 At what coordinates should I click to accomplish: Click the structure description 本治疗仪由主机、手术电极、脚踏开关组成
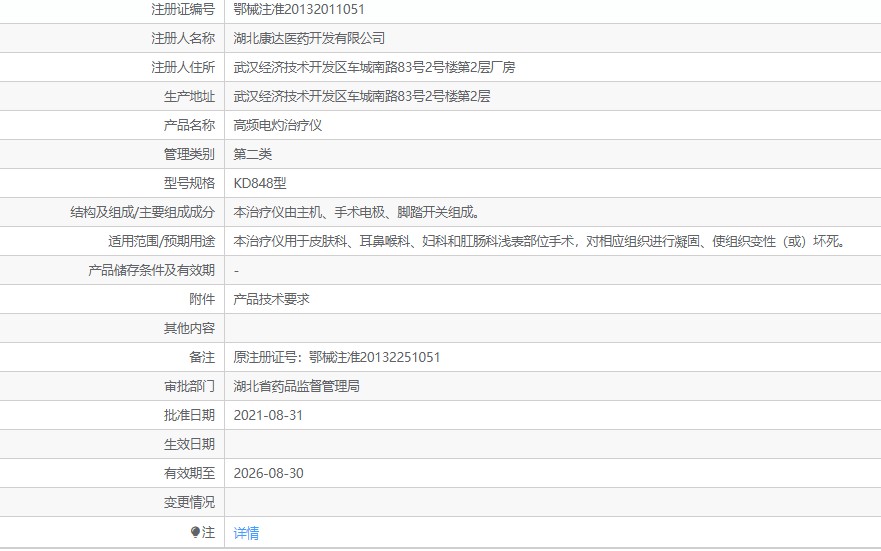357,212
